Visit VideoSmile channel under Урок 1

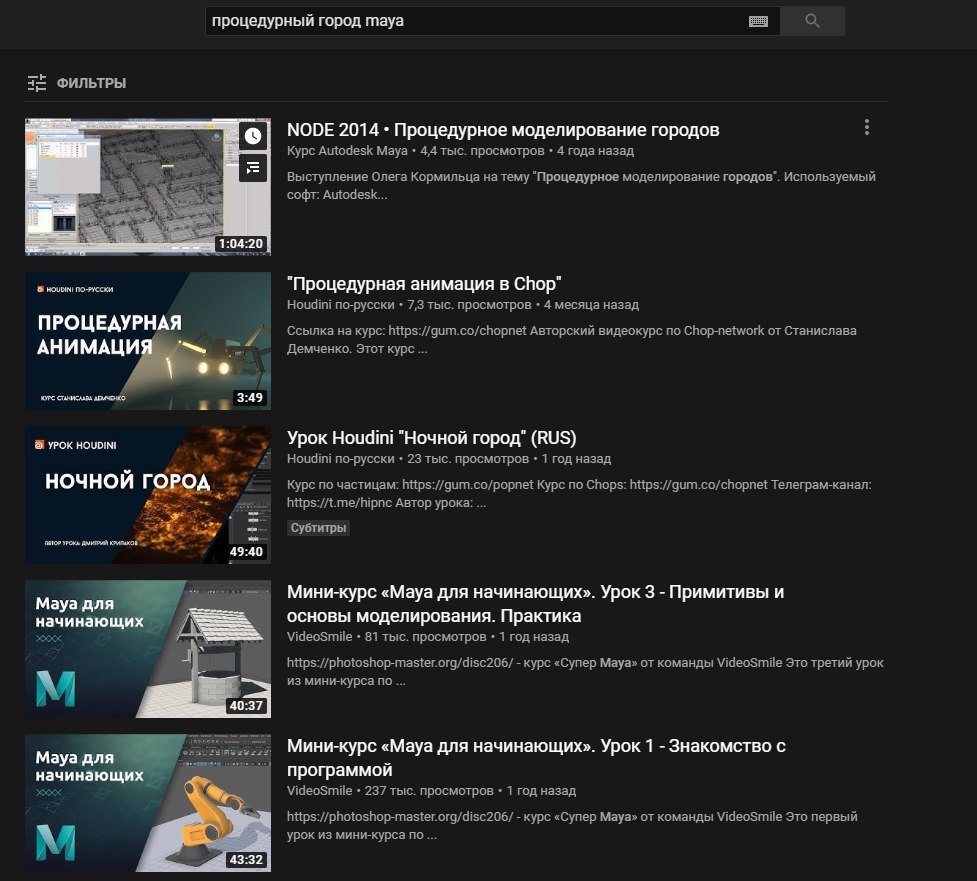tap(319, 791)
